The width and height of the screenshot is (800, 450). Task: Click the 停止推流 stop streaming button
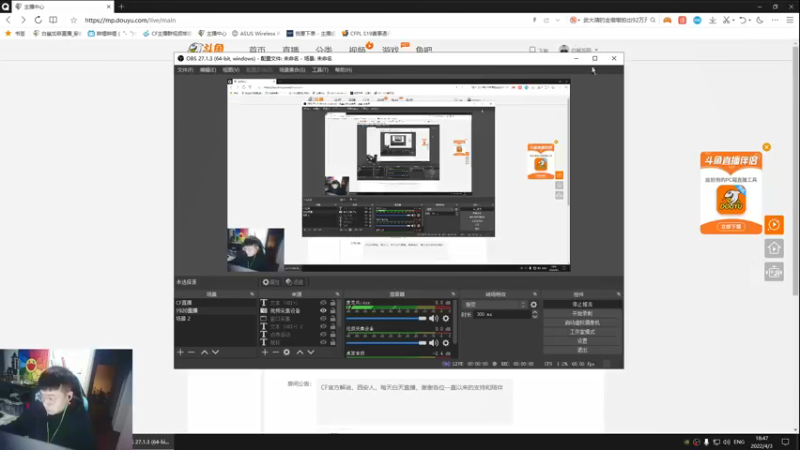[582, 304]
